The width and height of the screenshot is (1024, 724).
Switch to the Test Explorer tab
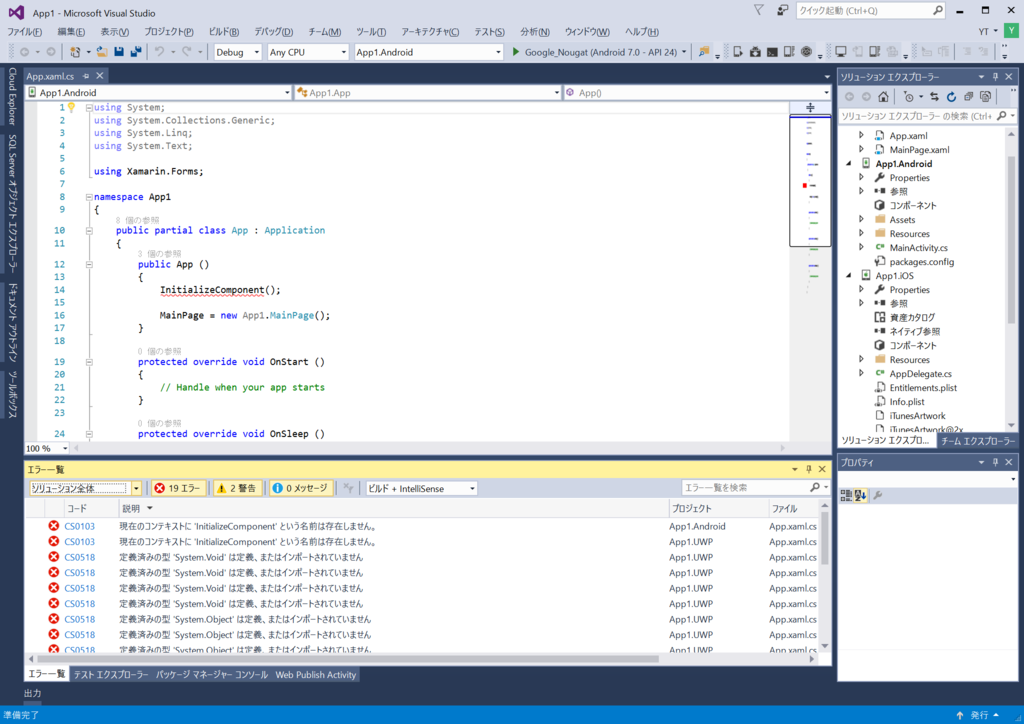[x=110, y=674]
